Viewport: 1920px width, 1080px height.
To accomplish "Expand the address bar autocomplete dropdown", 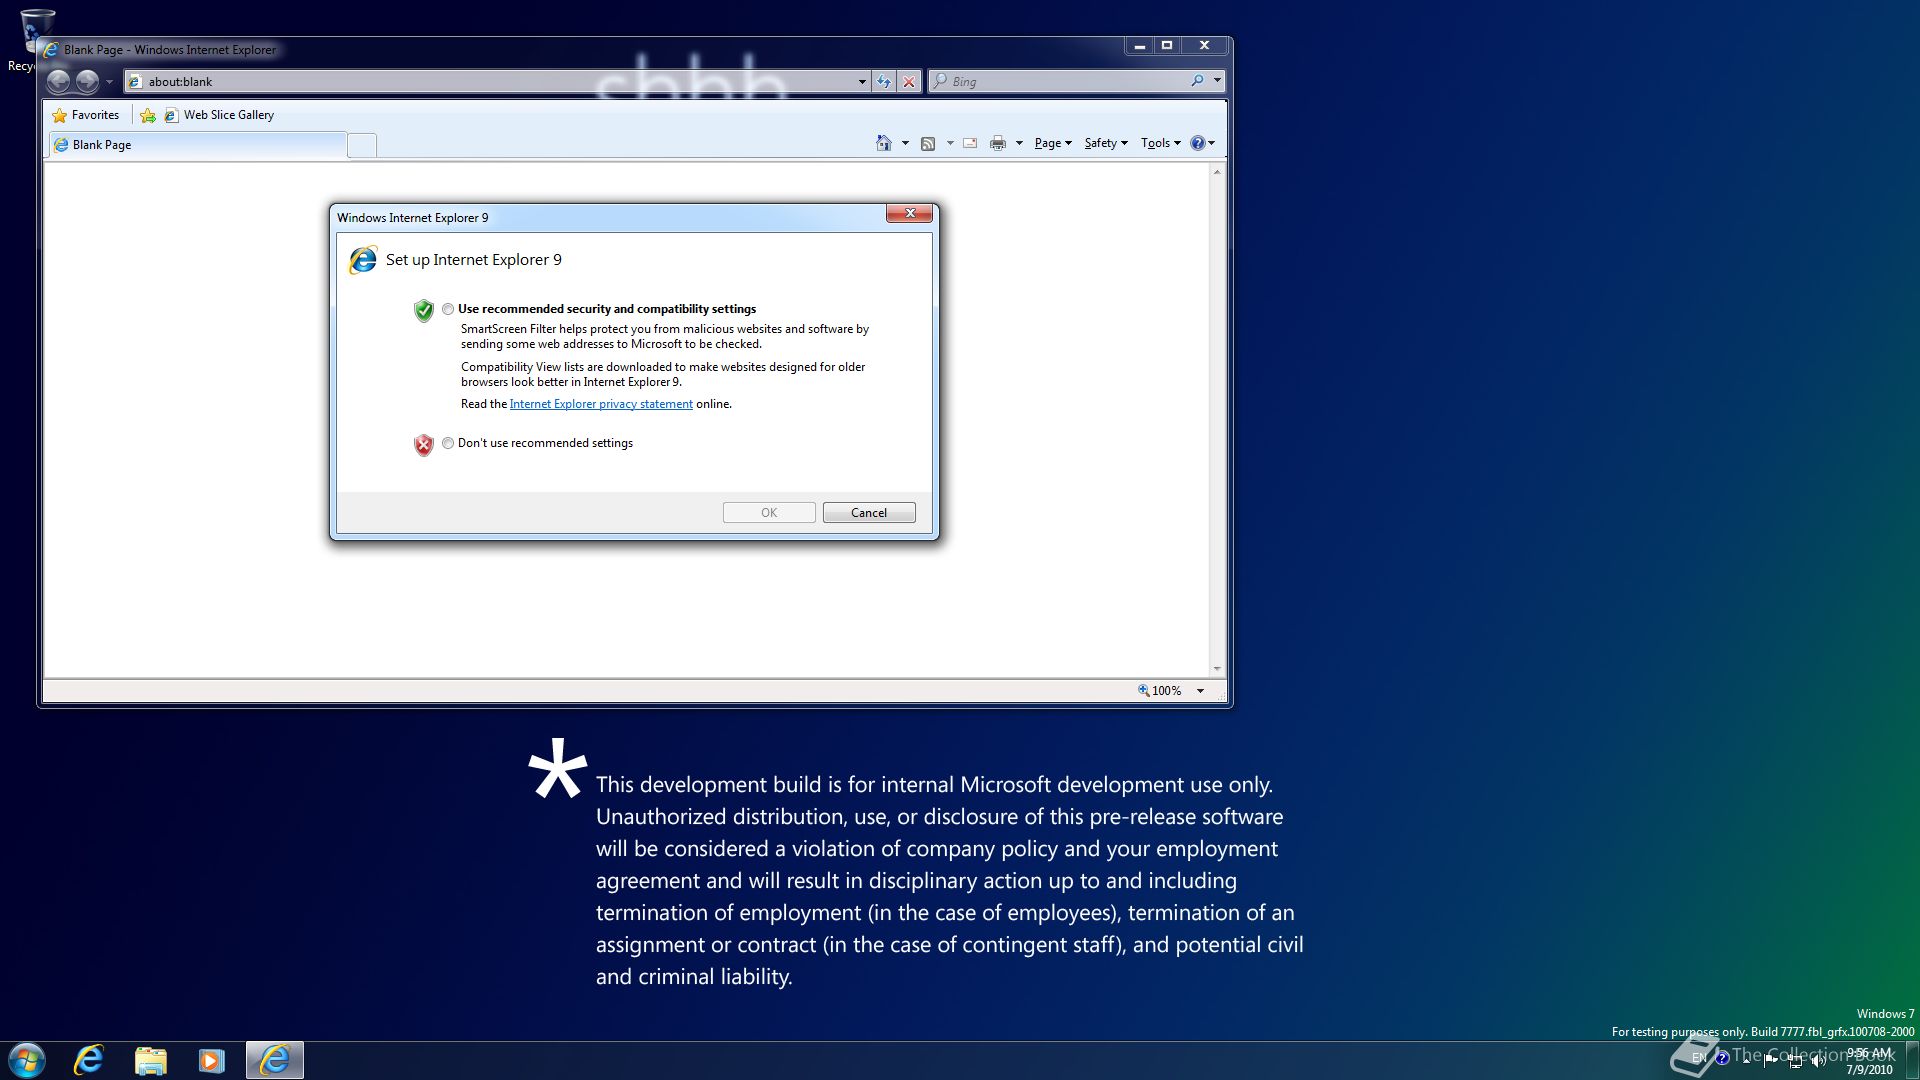I will coord(862,82).
